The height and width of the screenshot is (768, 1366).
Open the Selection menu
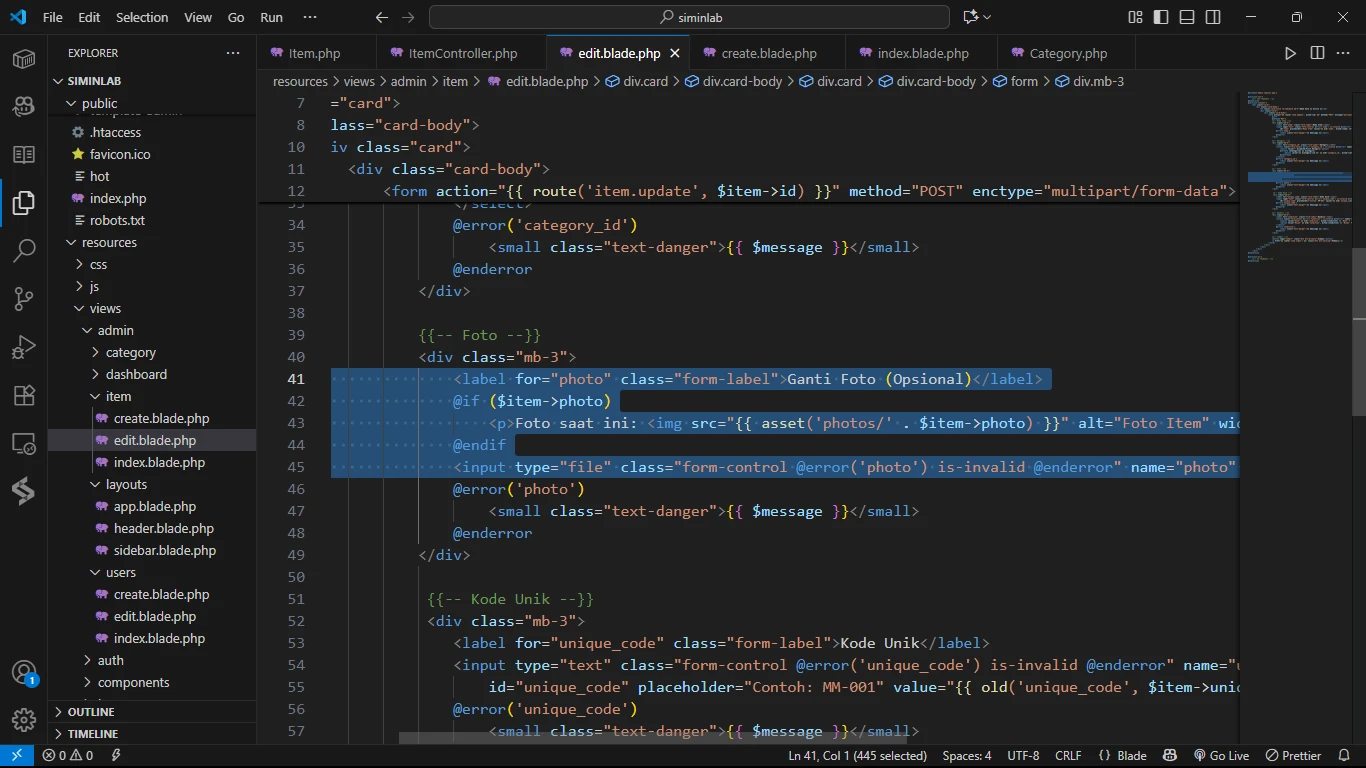142,17
